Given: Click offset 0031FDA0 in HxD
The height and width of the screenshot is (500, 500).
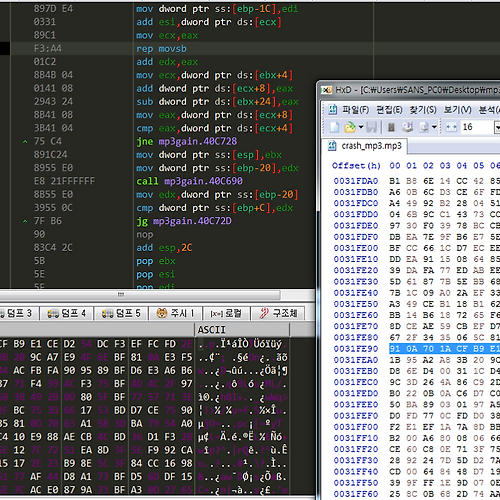Looking at the screenshot, I should 356,181.
